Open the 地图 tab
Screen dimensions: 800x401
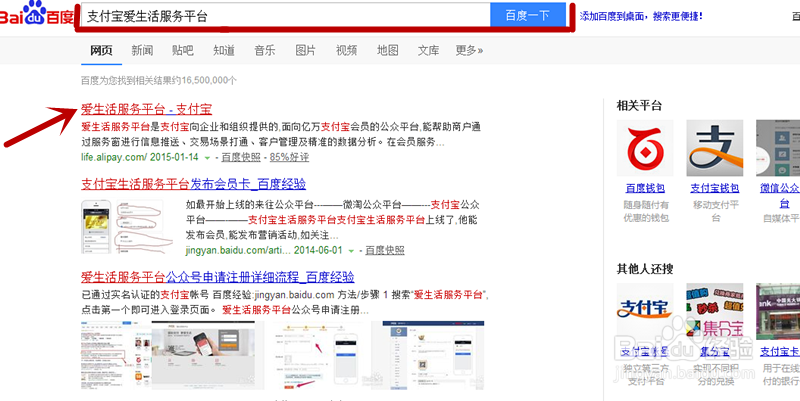coord(387,51)
